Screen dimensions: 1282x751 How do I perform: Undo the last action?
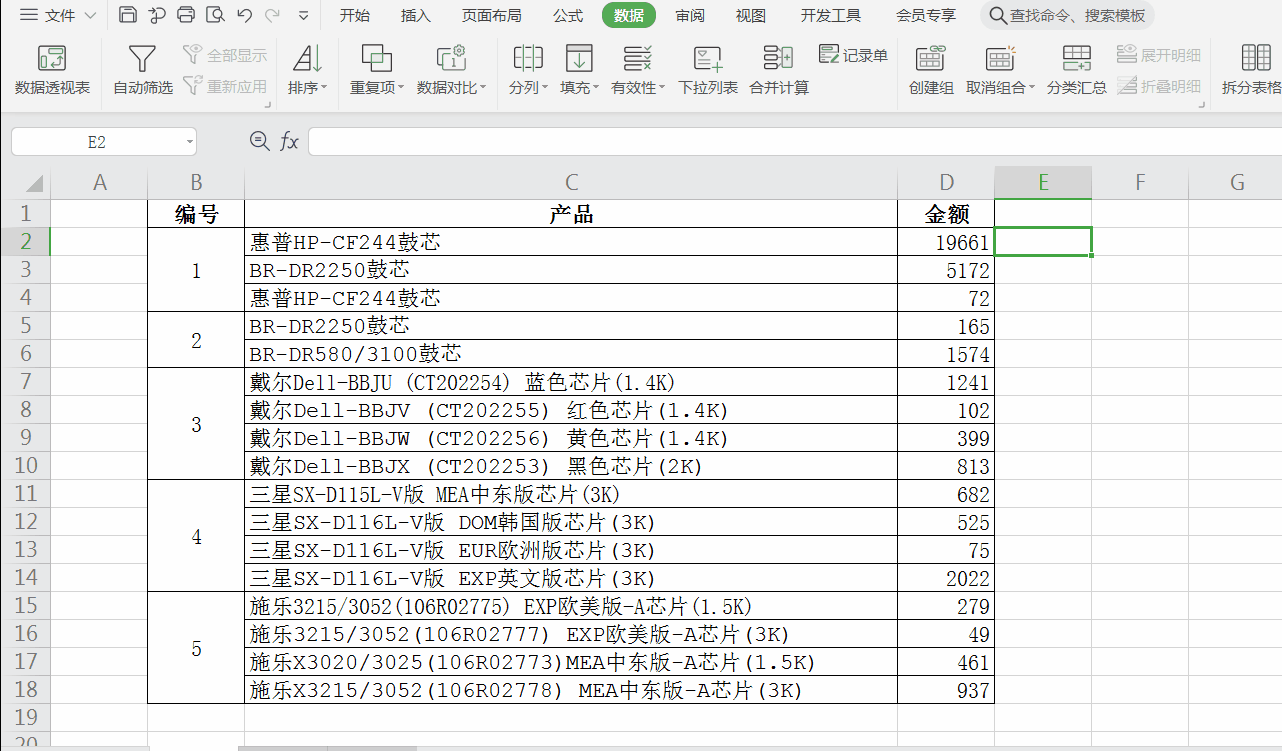coord(243,15)
